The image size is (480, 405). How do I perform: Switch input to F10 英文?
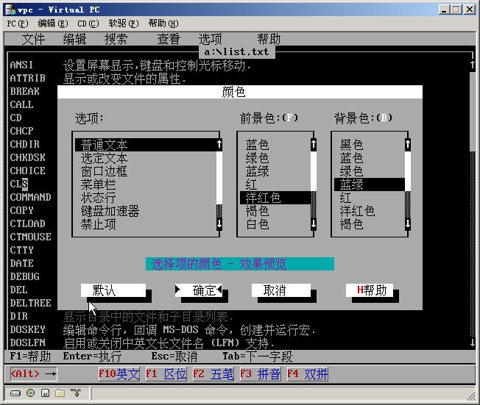(x=119, y=374)
